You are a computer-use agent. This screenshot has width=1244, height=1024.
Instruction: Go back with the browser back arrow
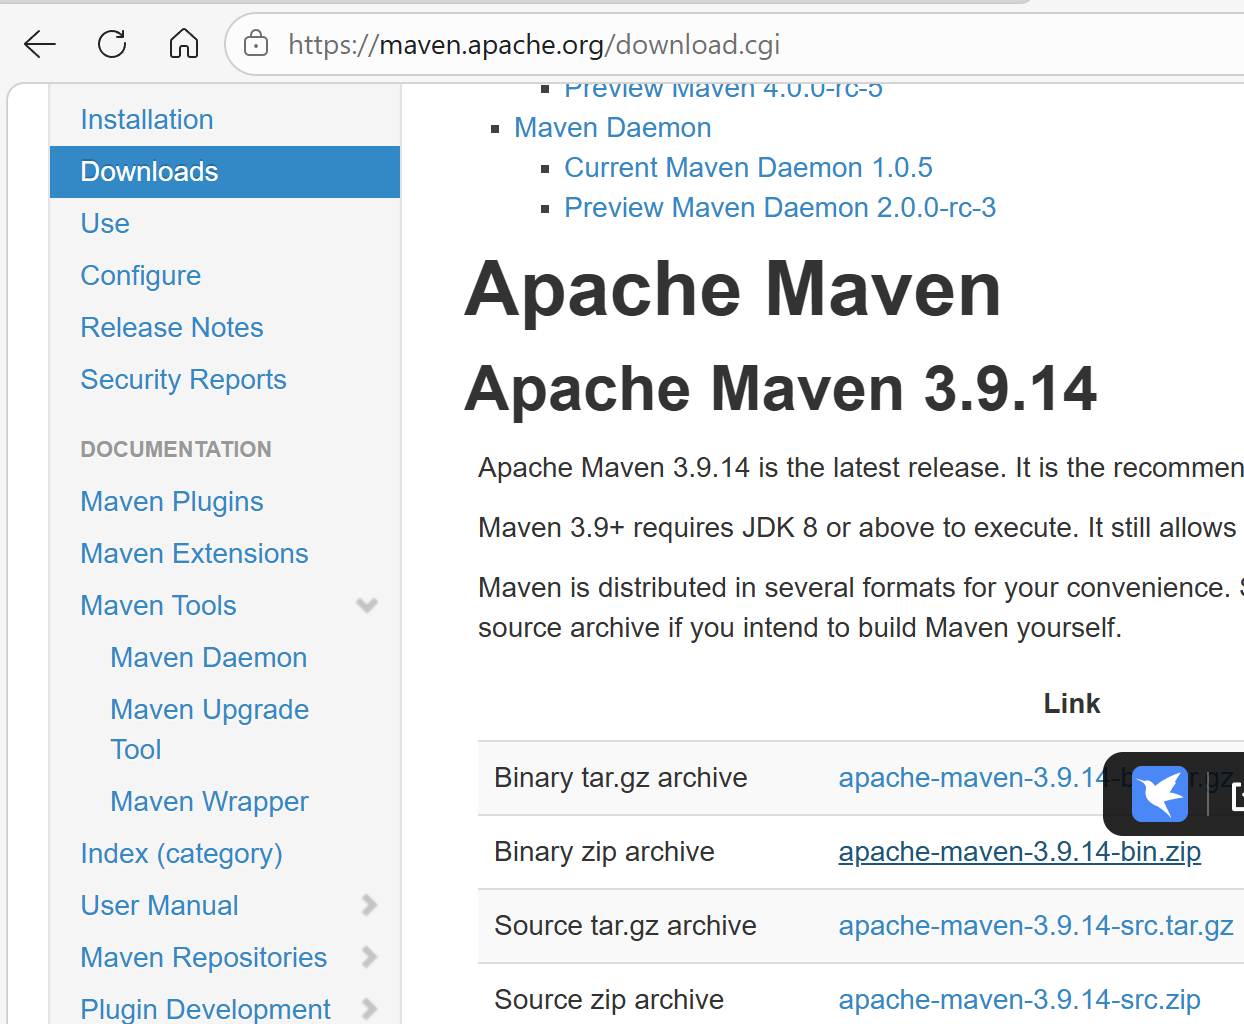[40, 44]
